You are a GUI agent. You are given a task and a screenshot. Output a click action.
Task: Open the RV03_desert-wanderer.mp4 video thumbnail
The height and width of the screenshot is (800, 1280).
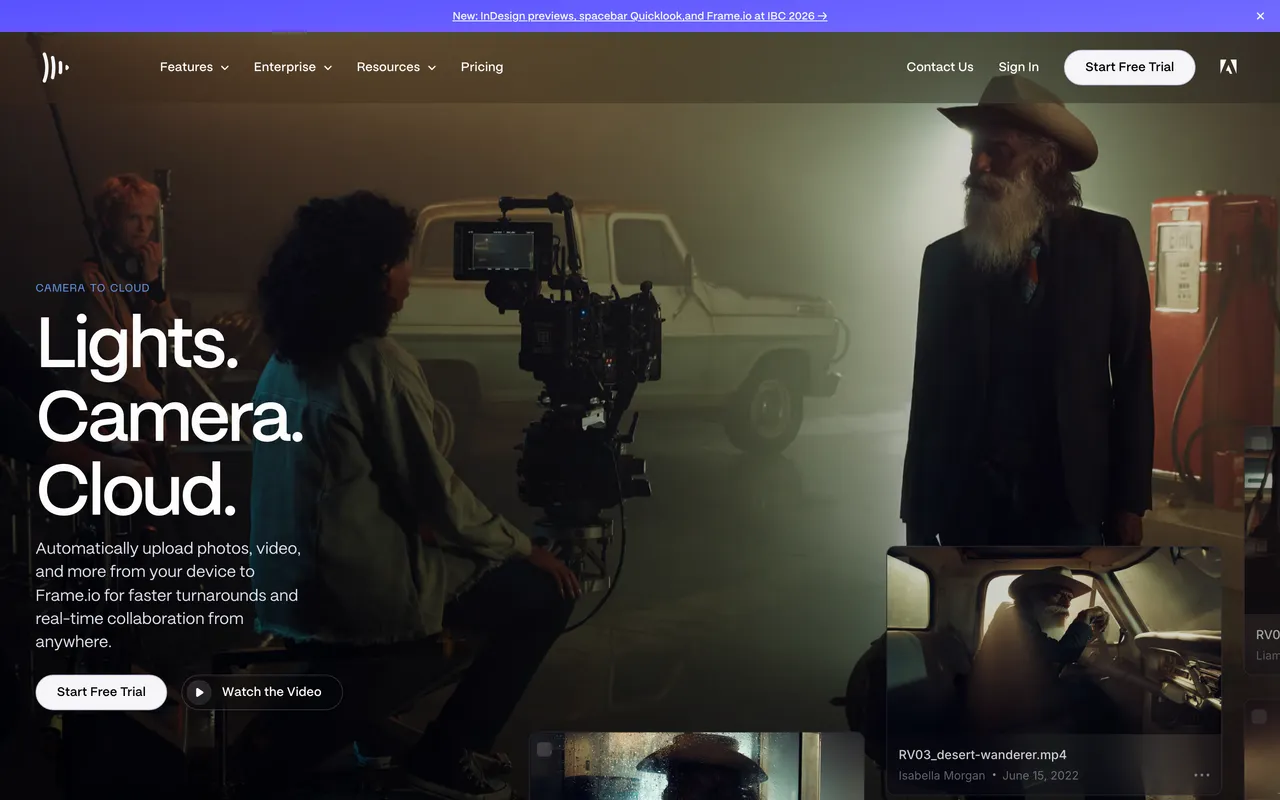click(x=1054, y=640)
